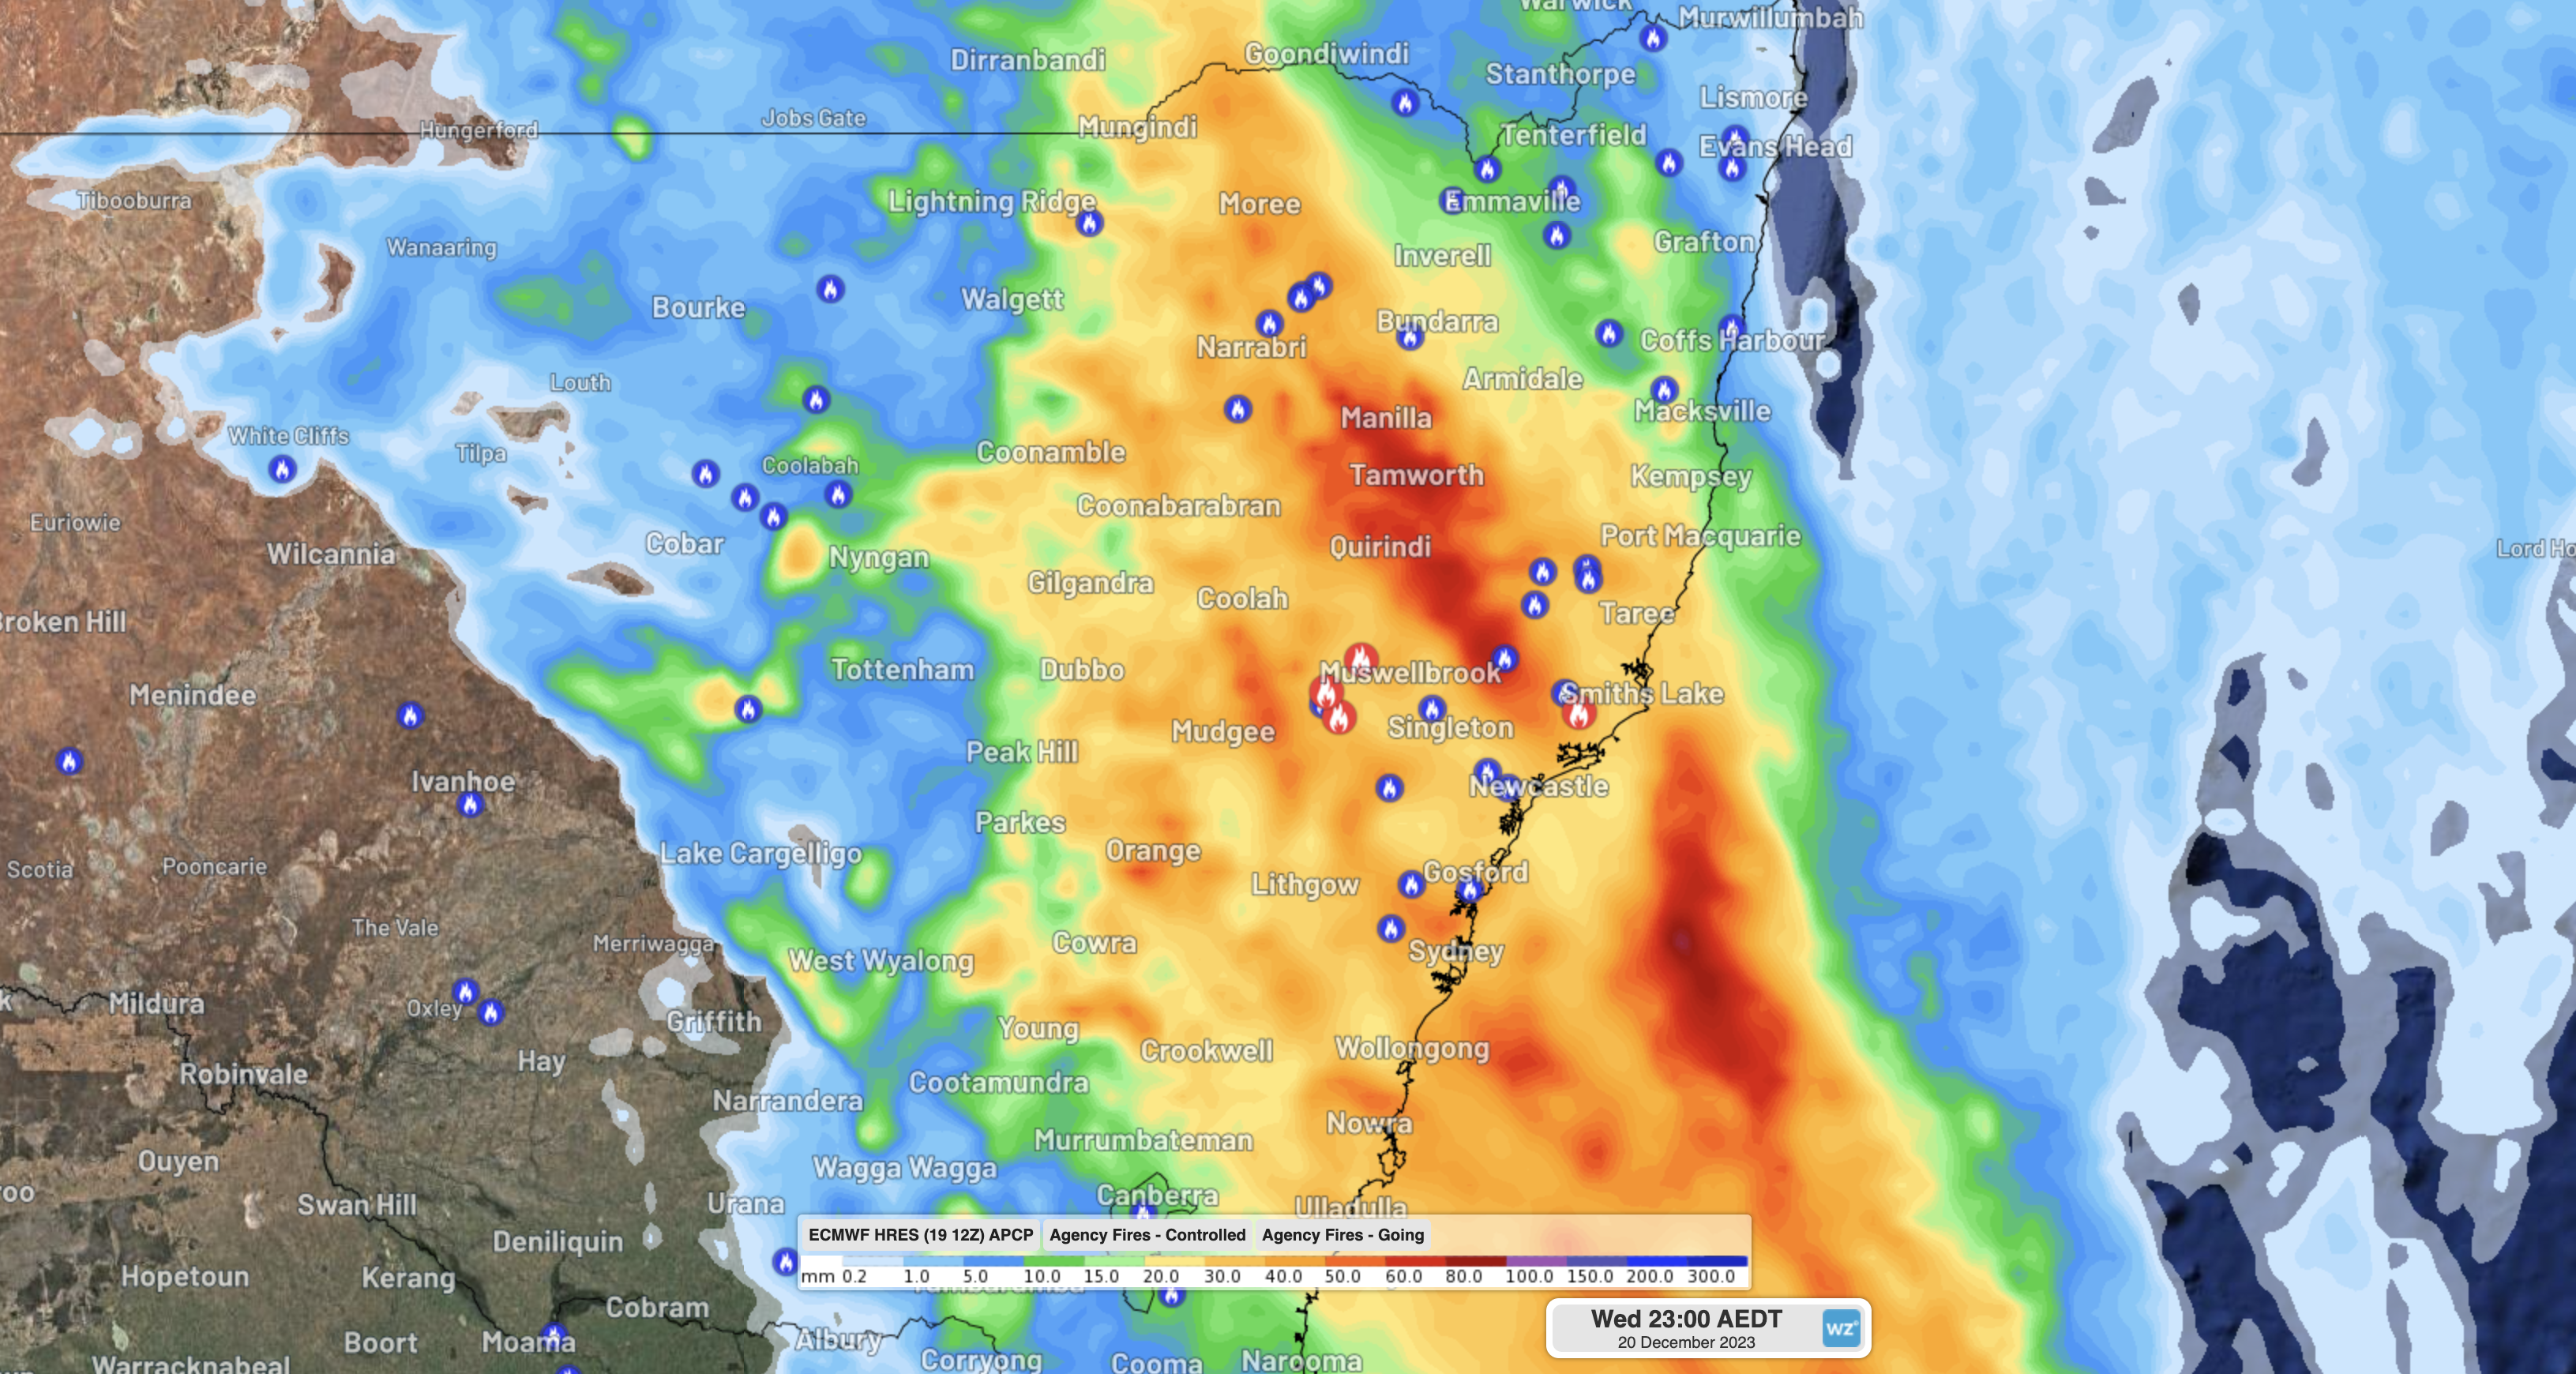Click the fire icon above Narrabri label
The image size is (2576, 1374).
coord(1269,324)
